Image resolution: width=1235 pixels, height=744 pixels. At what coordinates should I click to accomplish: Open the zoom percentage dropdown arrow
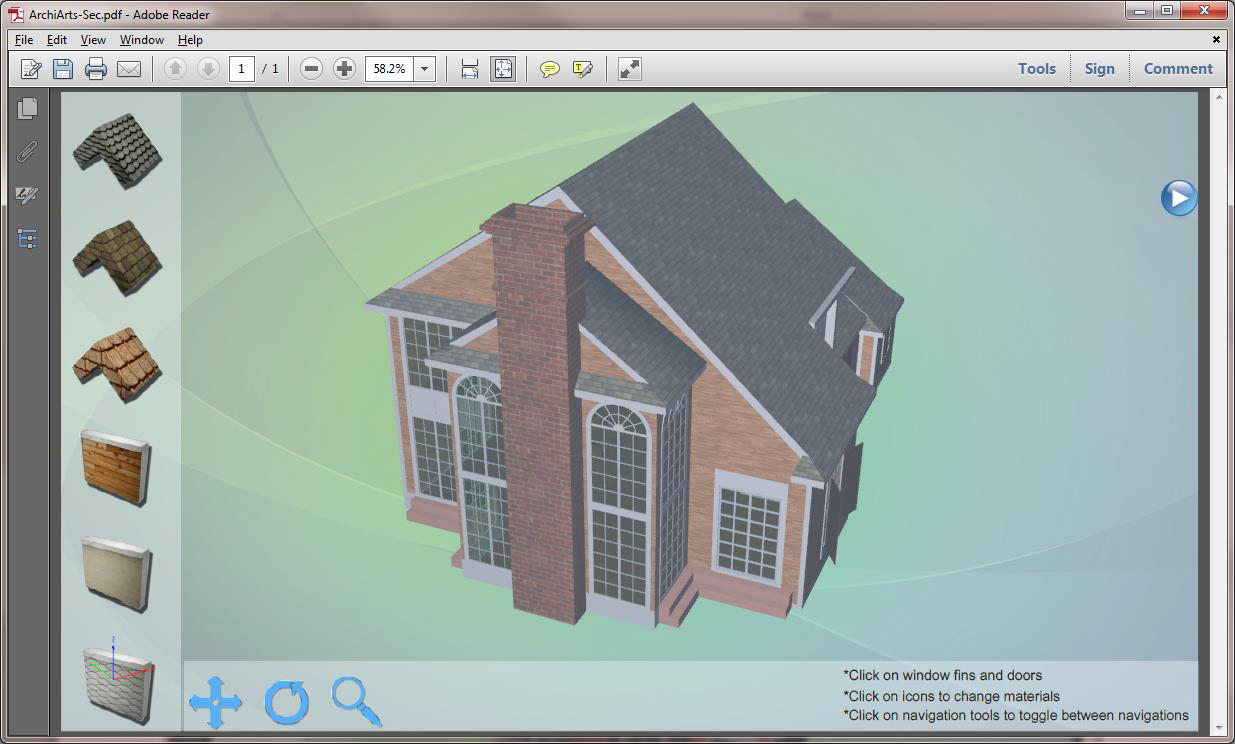point(425,69)
